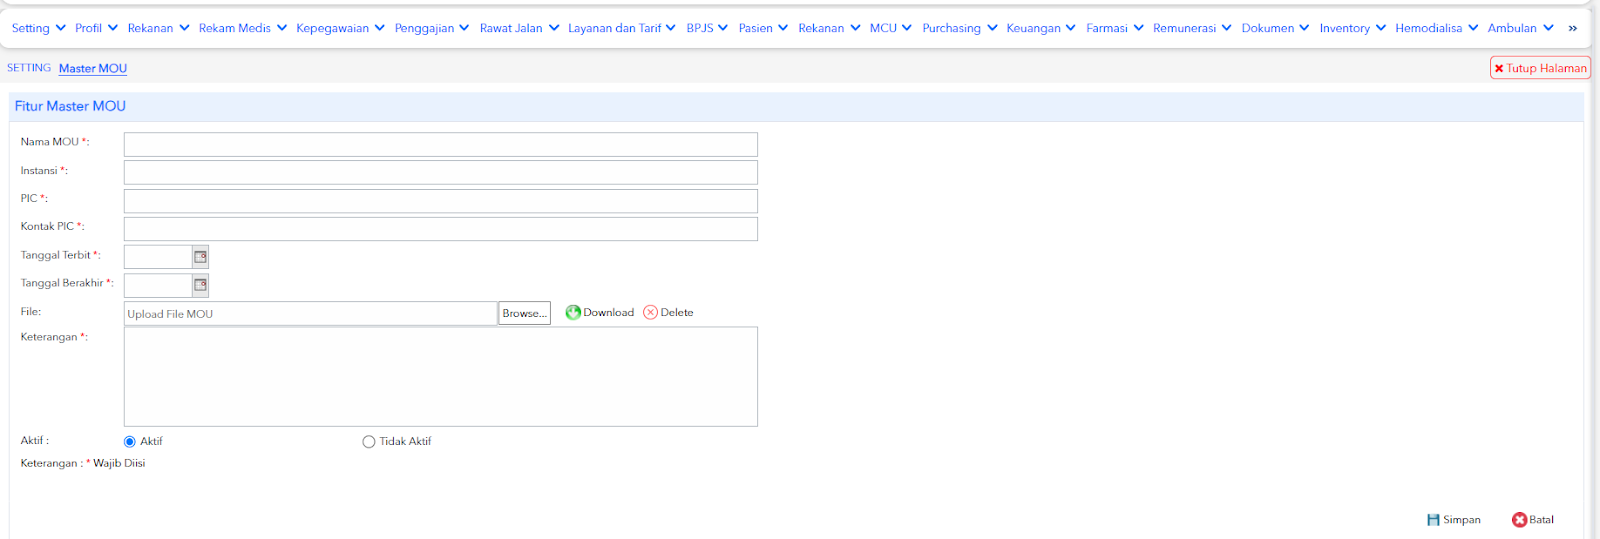Focus the Nama MOU input field
Screen dimensions: 1600x539
click(x=441, y=144)
